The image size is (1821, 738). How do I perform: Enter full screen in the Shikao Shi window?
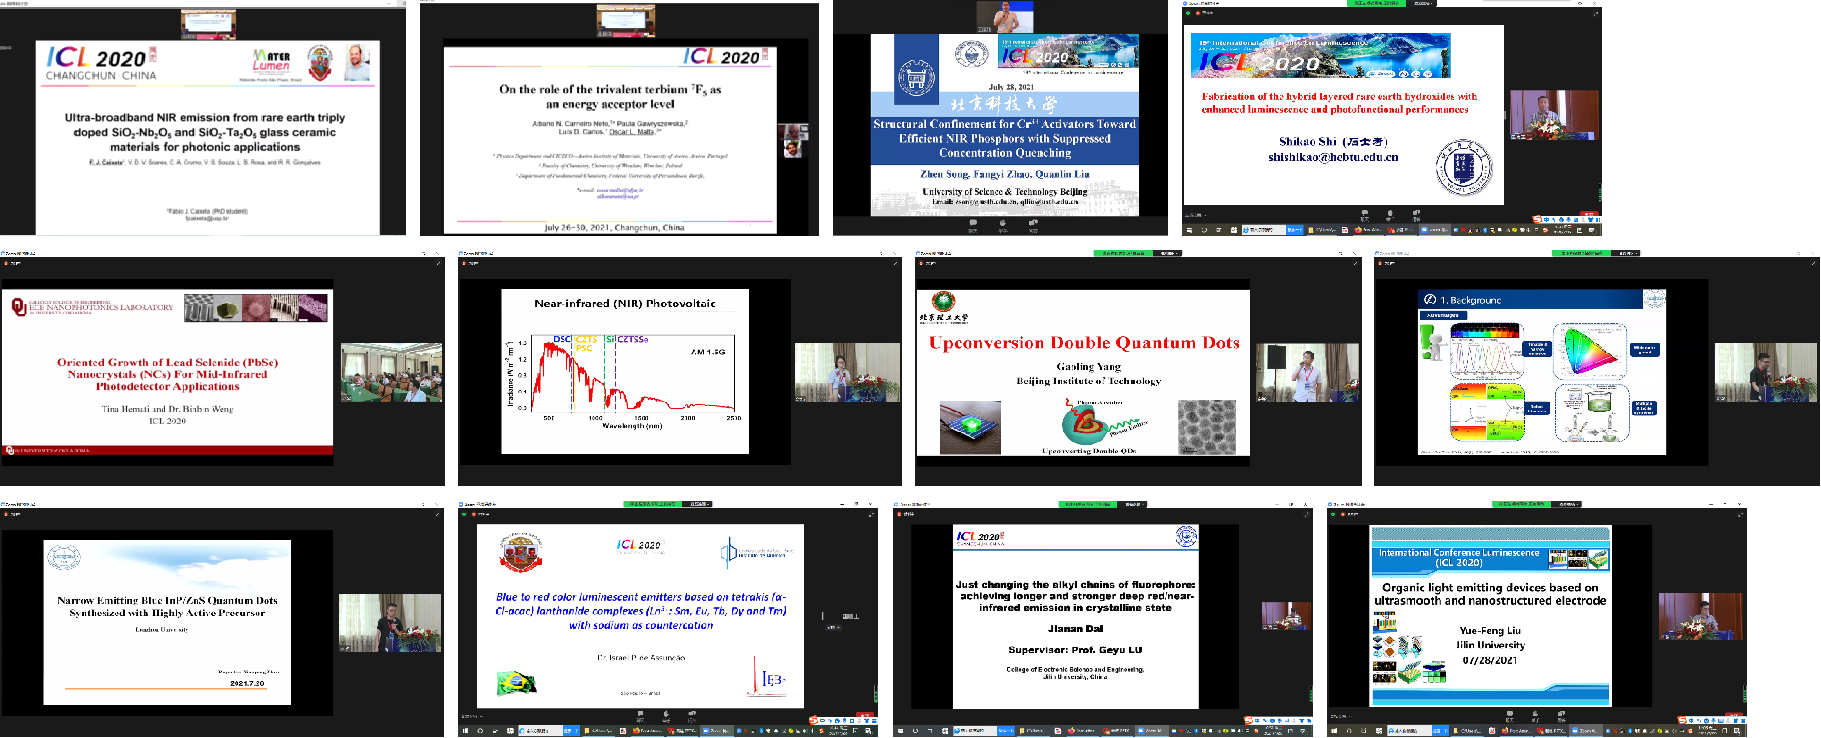point(1595,13)
